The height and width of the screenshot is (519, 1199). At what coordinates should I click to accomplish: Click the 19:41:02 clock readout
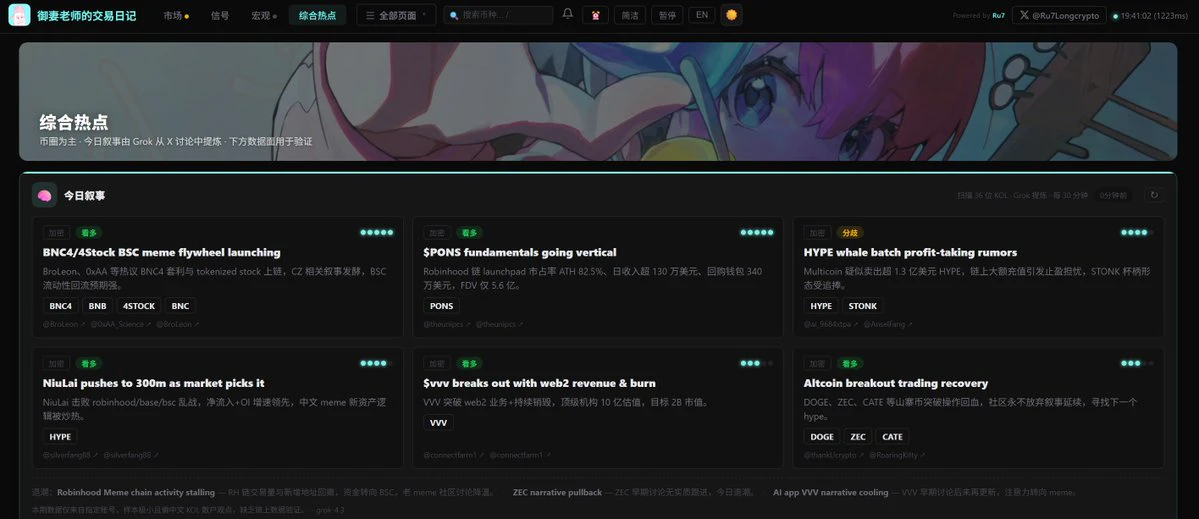point(1137,16)
